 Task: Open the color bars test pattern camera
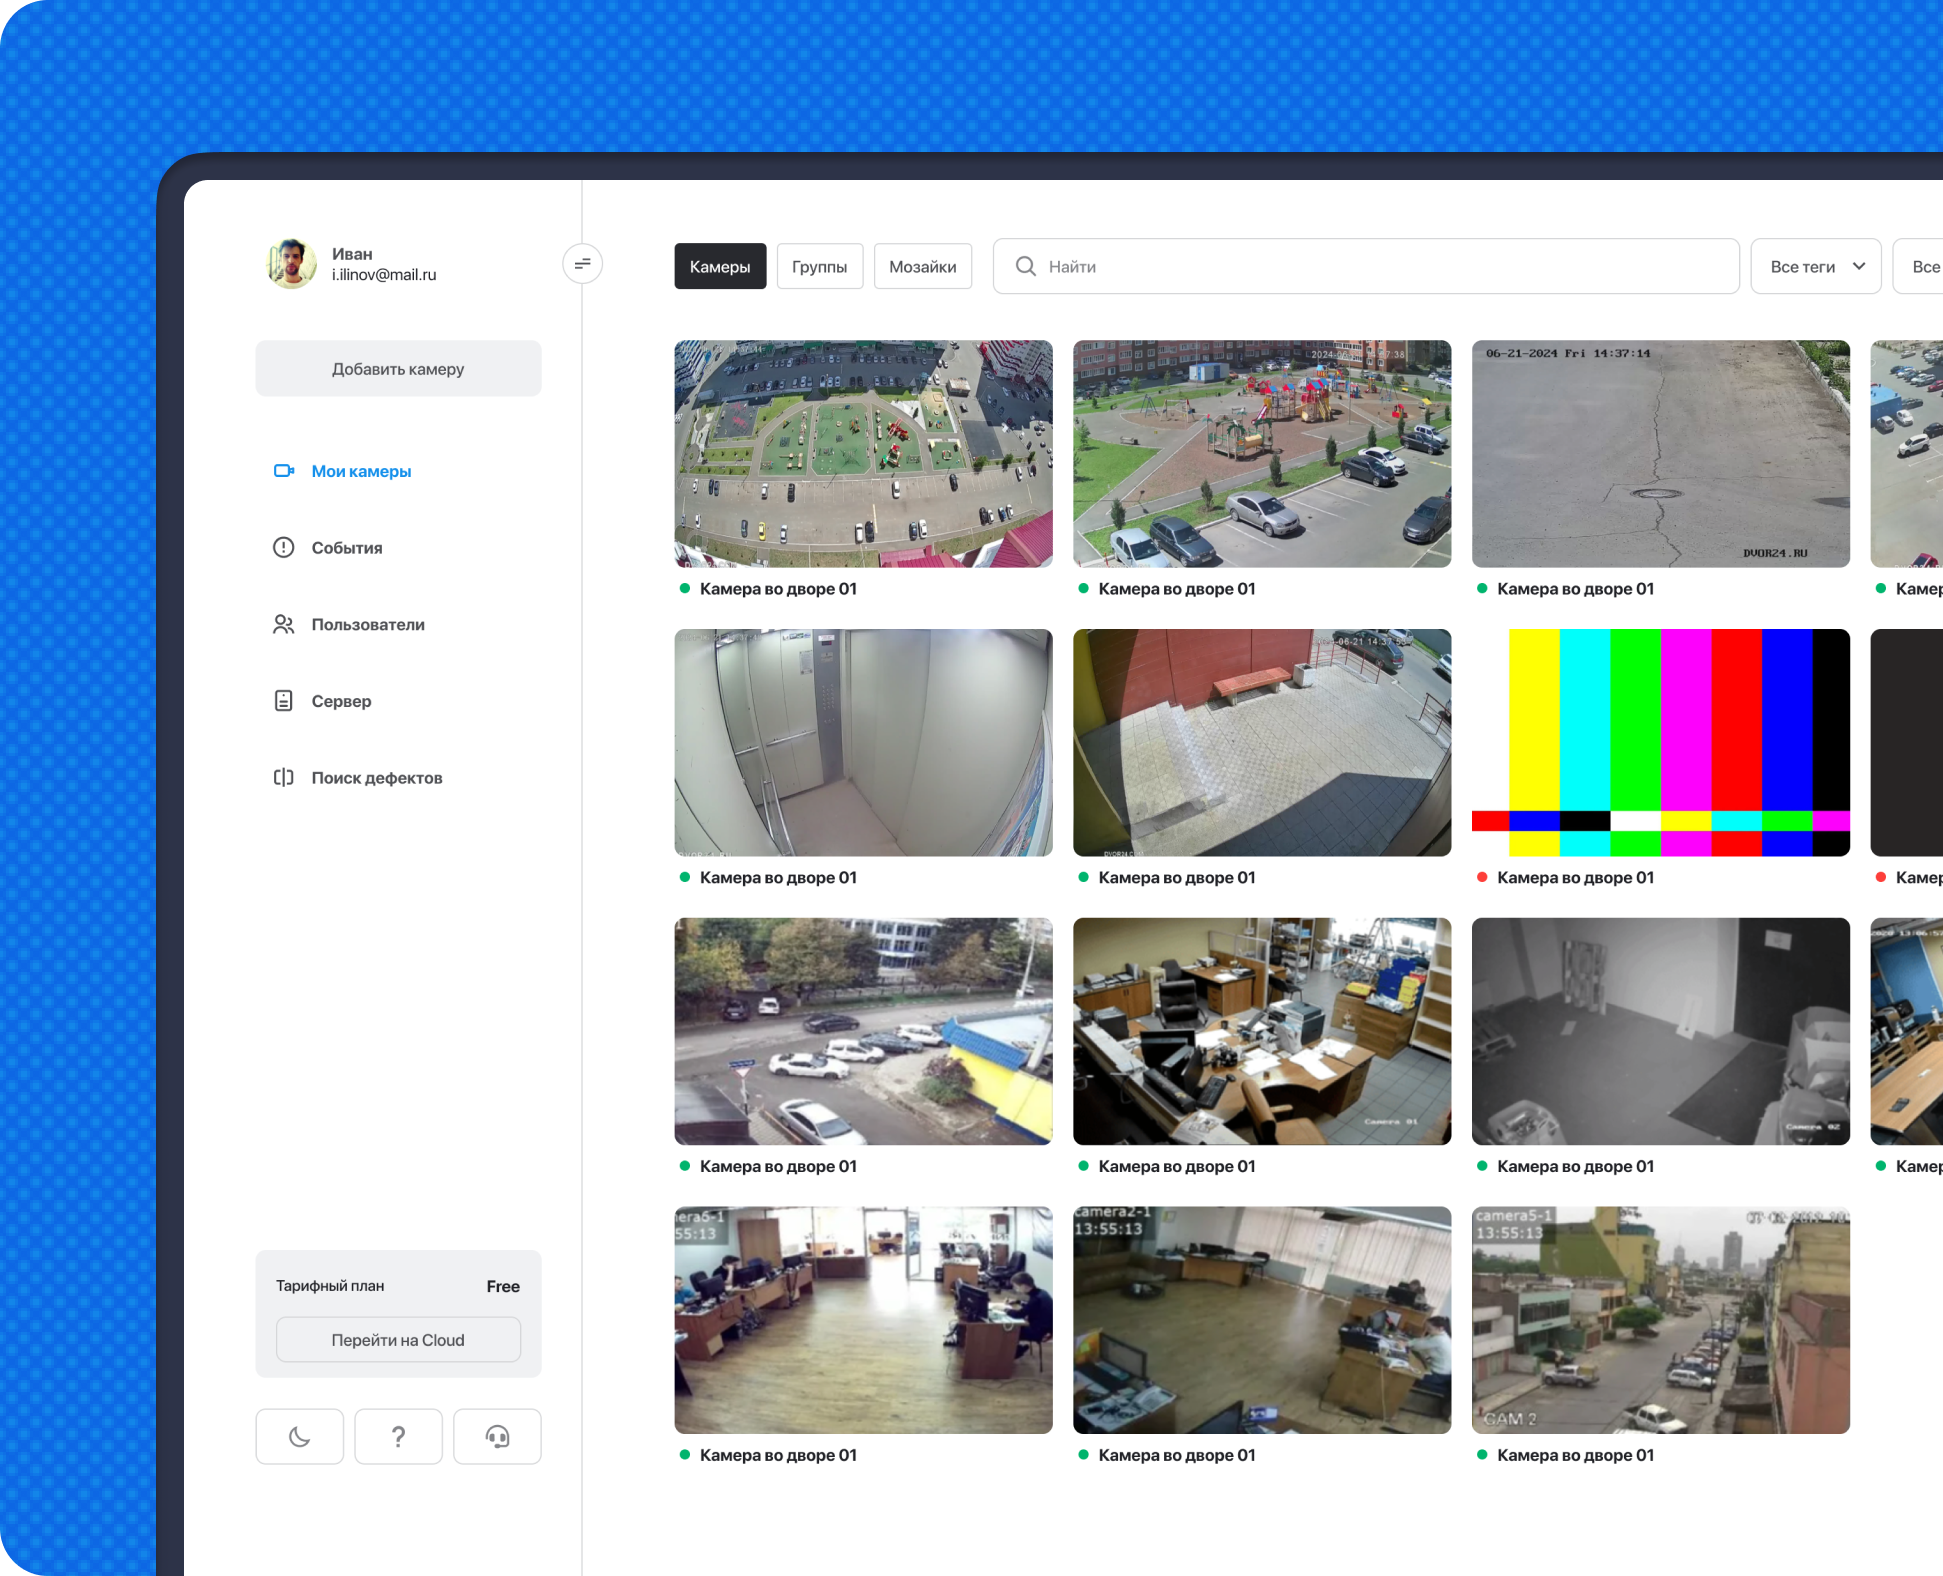click(1660, 742)
